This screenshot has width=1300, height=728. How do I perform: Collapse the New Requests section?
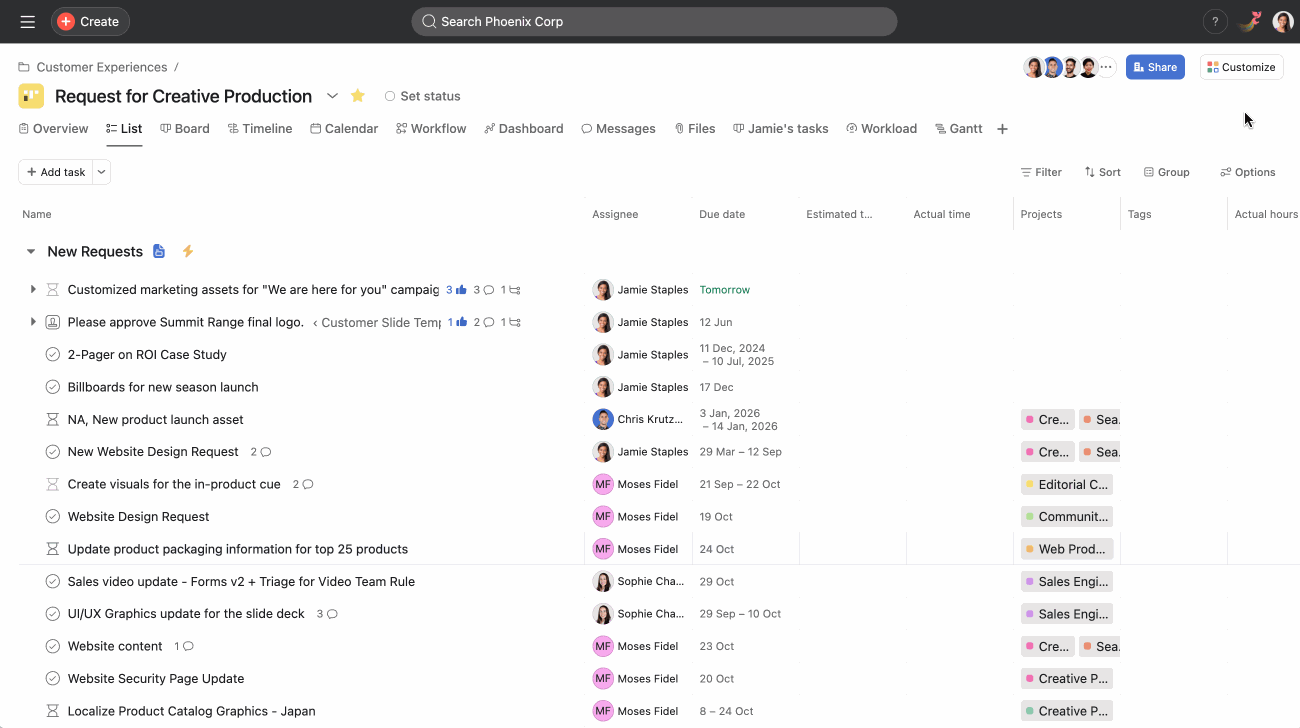click(x=31, y=252)
